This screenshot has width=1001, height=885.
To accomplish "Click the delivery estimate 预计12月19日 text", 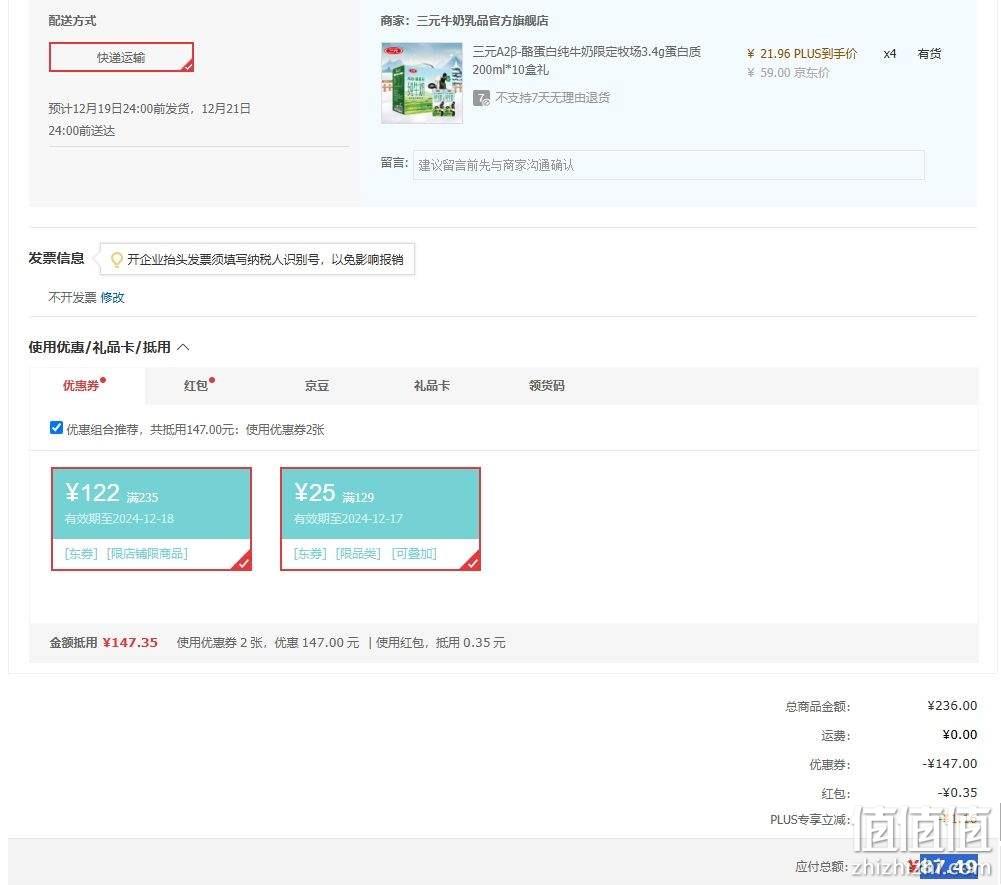I will (149, 119).
